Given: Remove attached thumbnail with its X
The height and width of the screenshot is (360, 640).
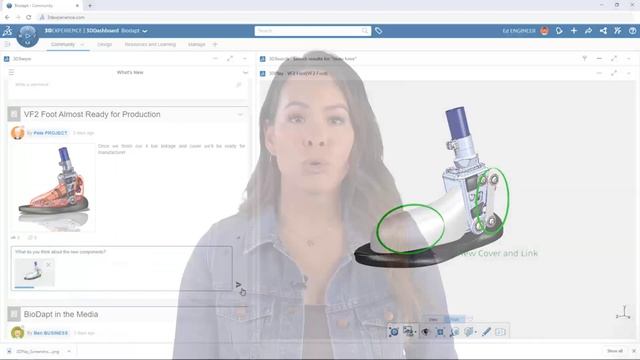Looking at the screenshot, I should [49, 264].
